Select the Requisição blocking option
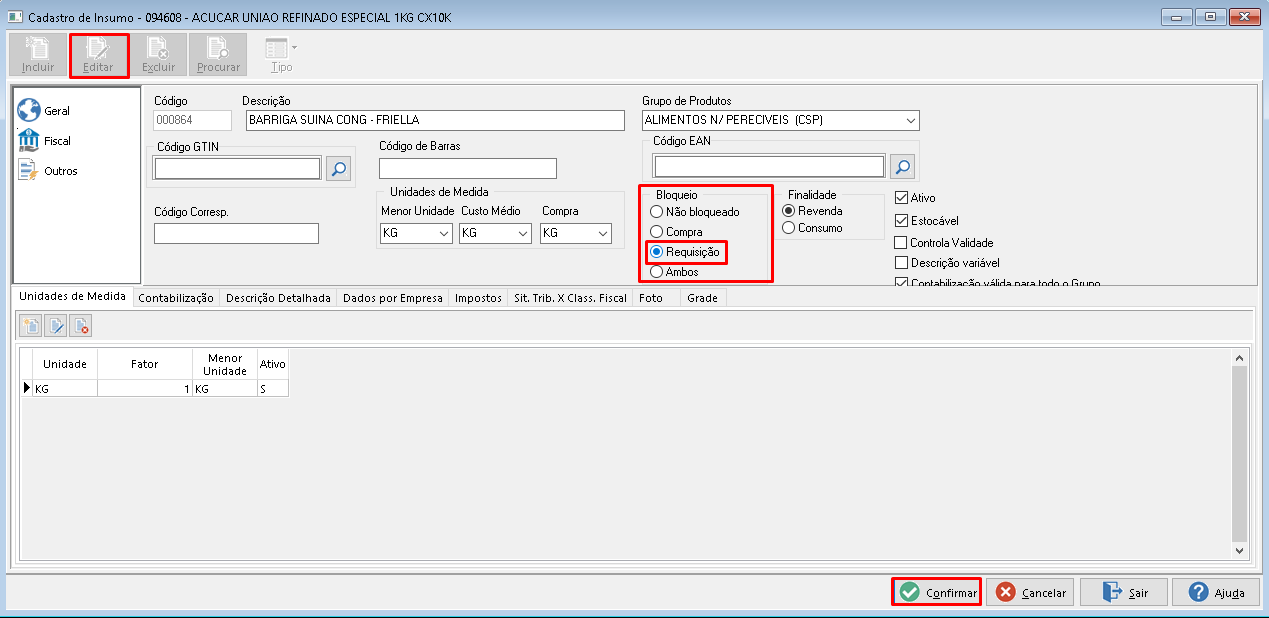Screen dimensions: 1269x618 (684, 252)
